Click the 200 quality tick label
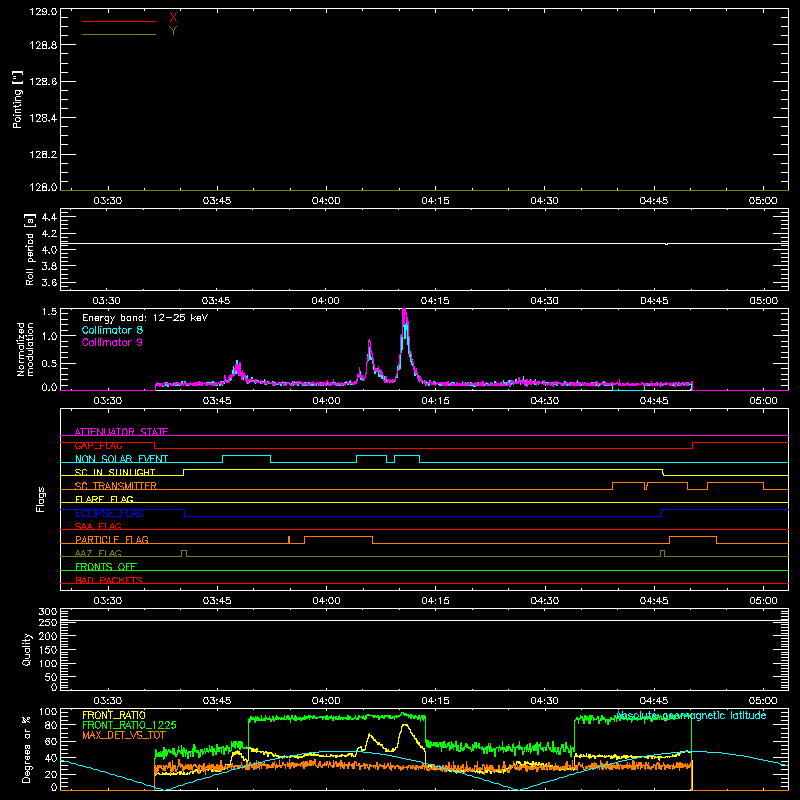 click(x=47, y=636)
